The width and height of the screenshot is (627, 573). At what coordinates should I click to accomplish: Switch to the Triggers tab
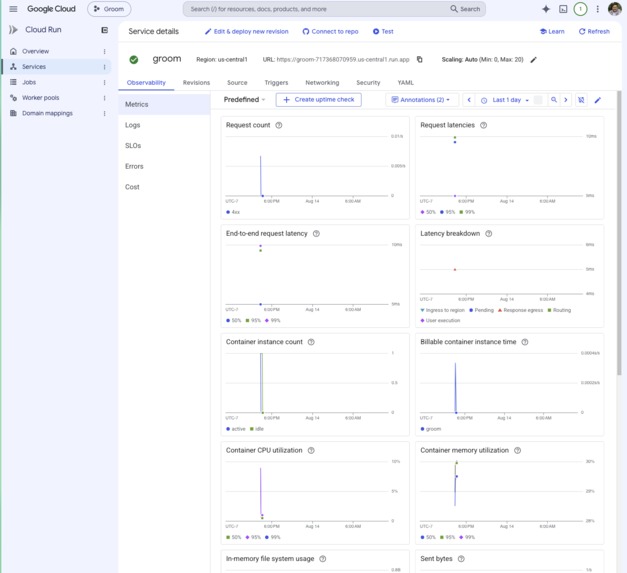(x=276, y=82)
